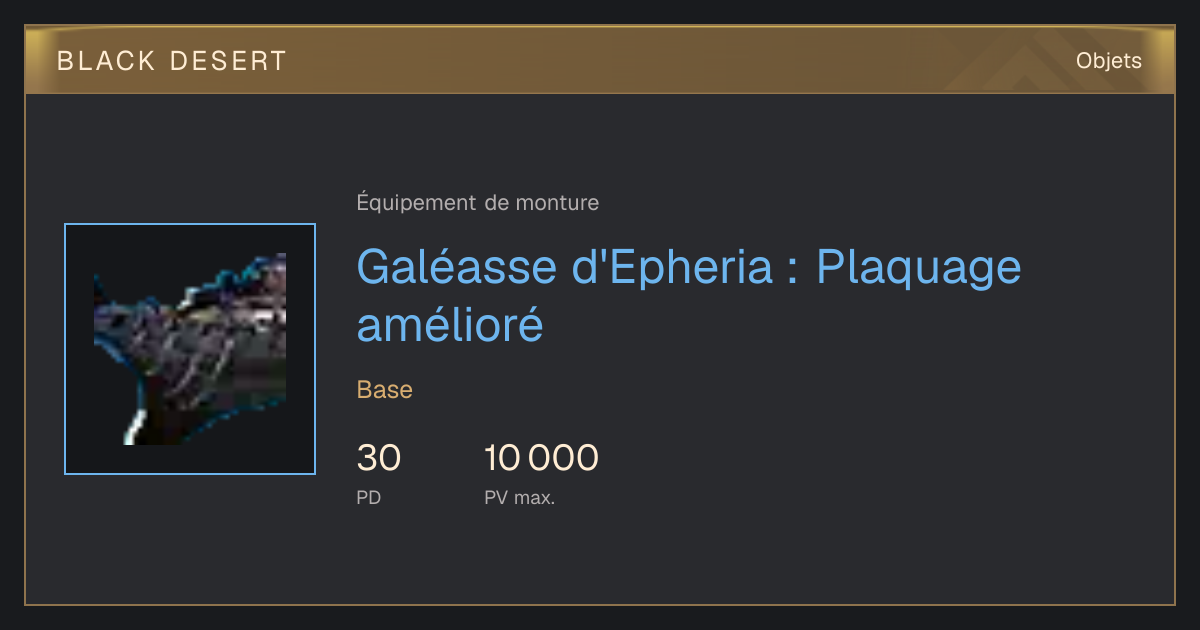
Task: Click the blue-colored item title text
Action: pos(689,296)
